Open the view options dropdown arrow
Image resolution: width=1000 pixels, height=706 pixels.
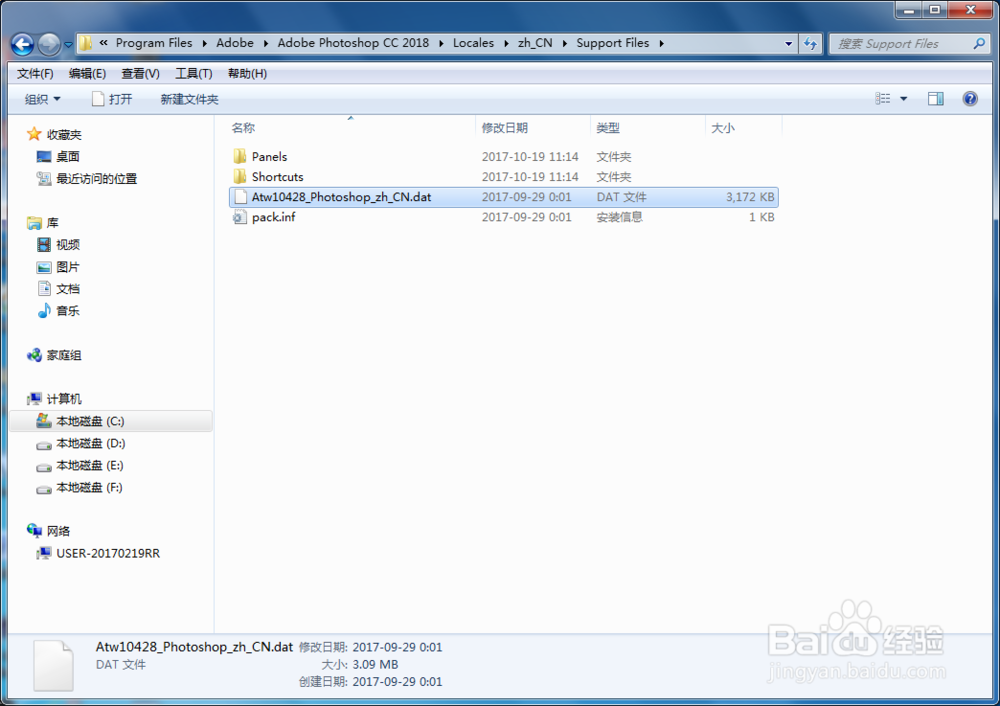[x=904, y=98]
